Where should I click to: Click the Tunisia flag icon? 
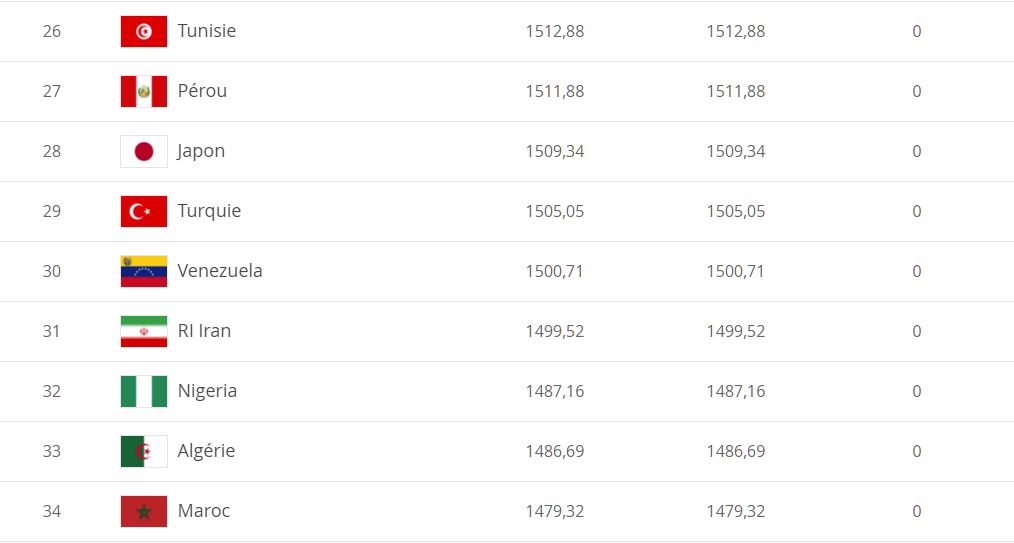click(144, 31)
